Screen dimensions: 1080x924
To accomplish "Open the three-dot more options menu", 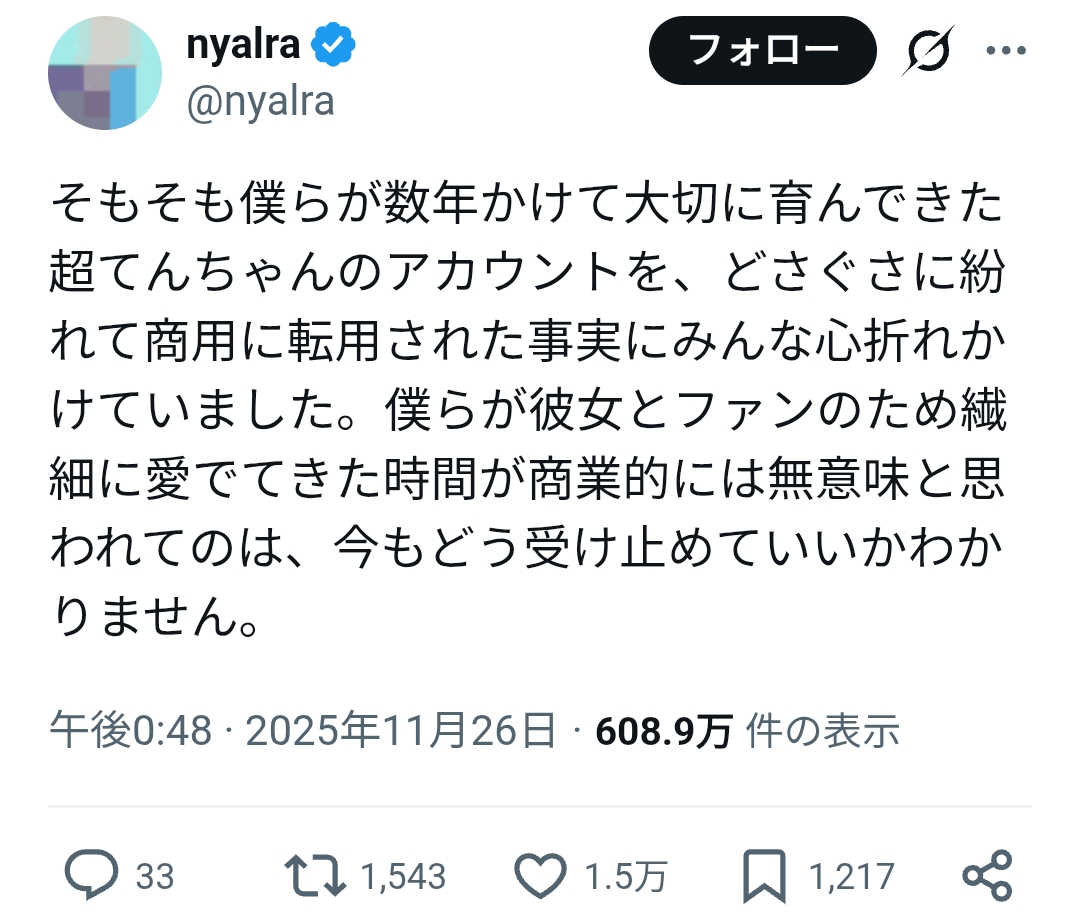I will 1005,51.
